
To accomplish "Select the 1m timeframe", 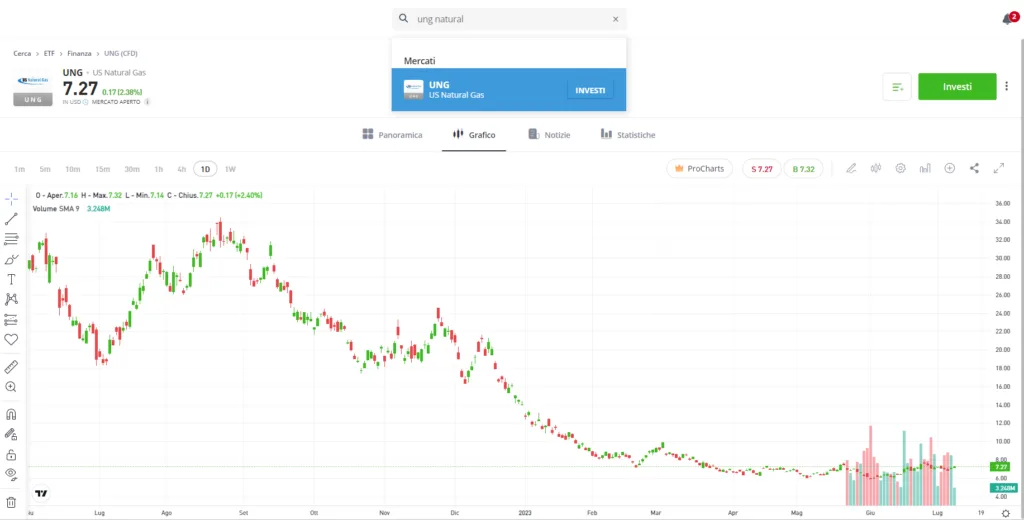I will 20,169.
